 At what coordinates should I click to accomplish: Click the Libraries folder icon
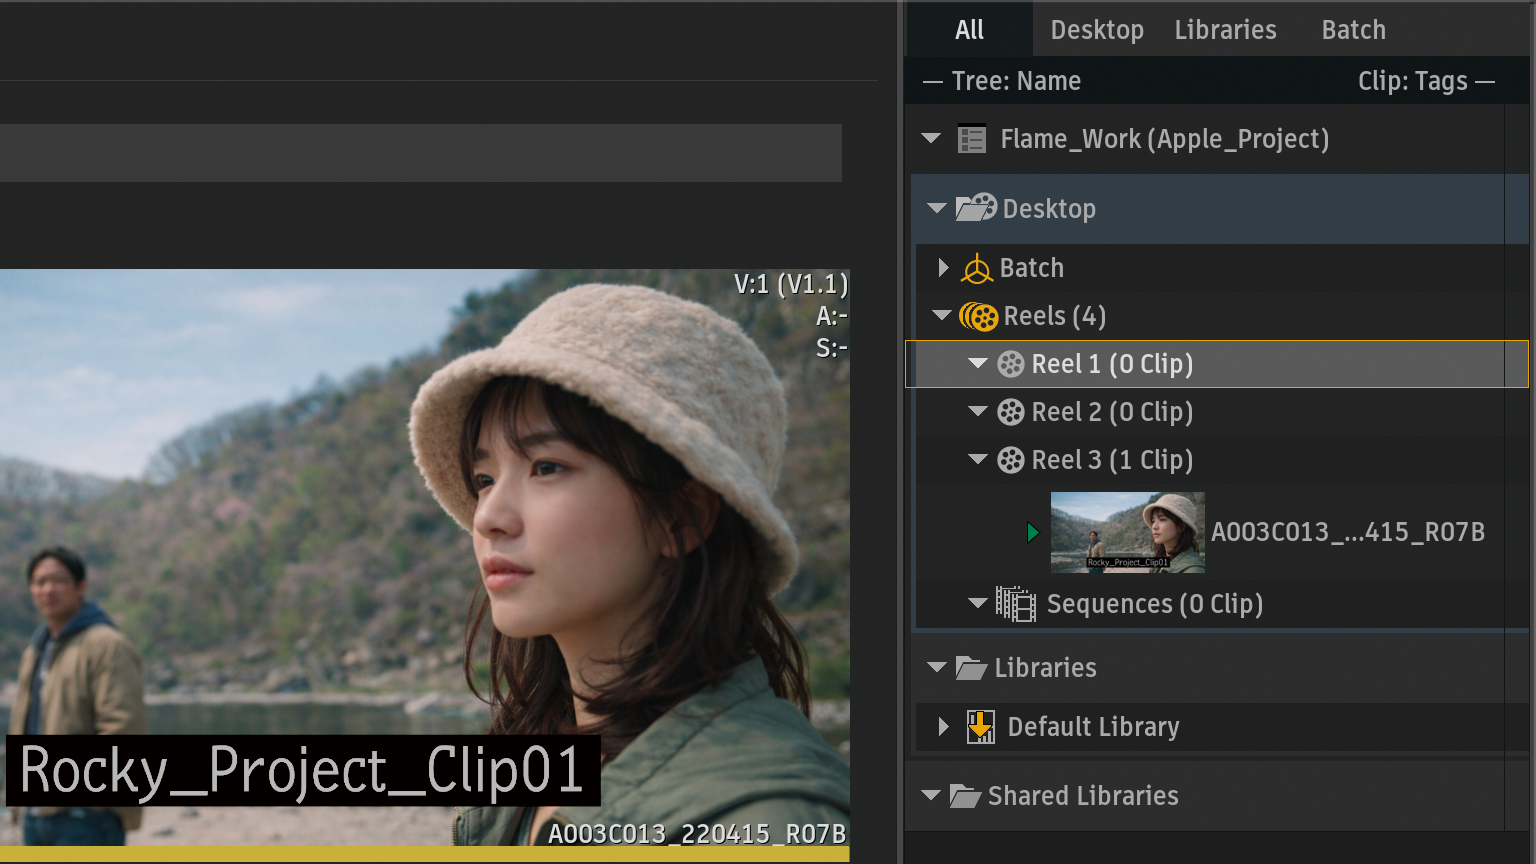971,668
